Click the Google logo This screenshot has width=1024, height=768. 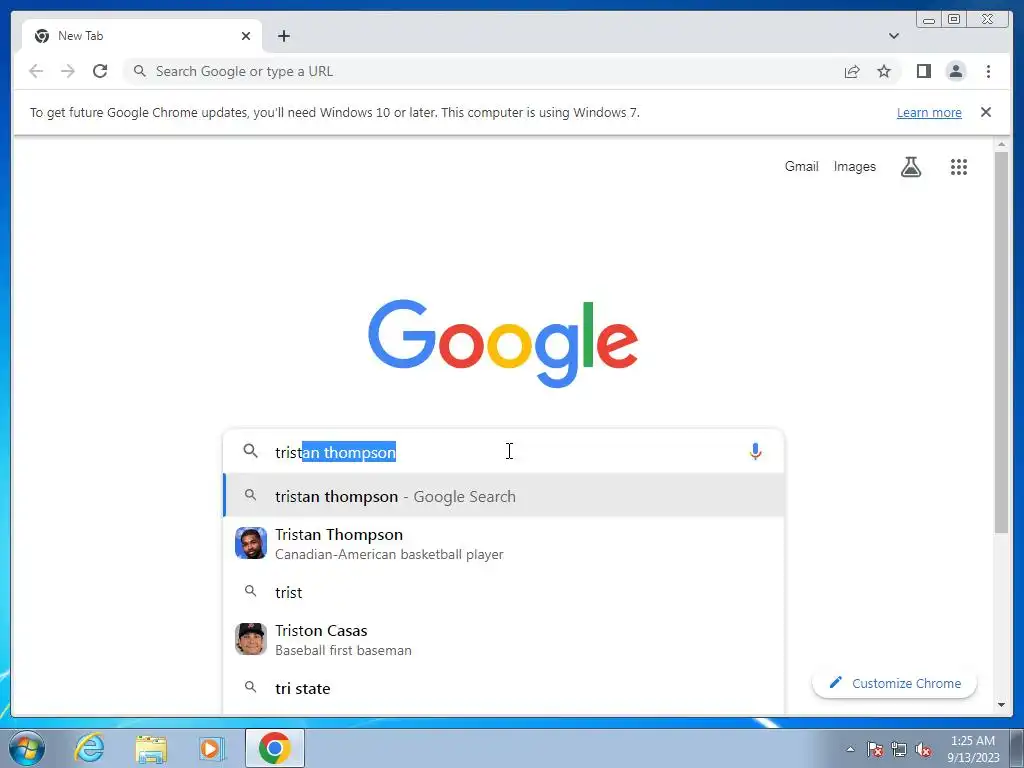click(x=503, y=343)
